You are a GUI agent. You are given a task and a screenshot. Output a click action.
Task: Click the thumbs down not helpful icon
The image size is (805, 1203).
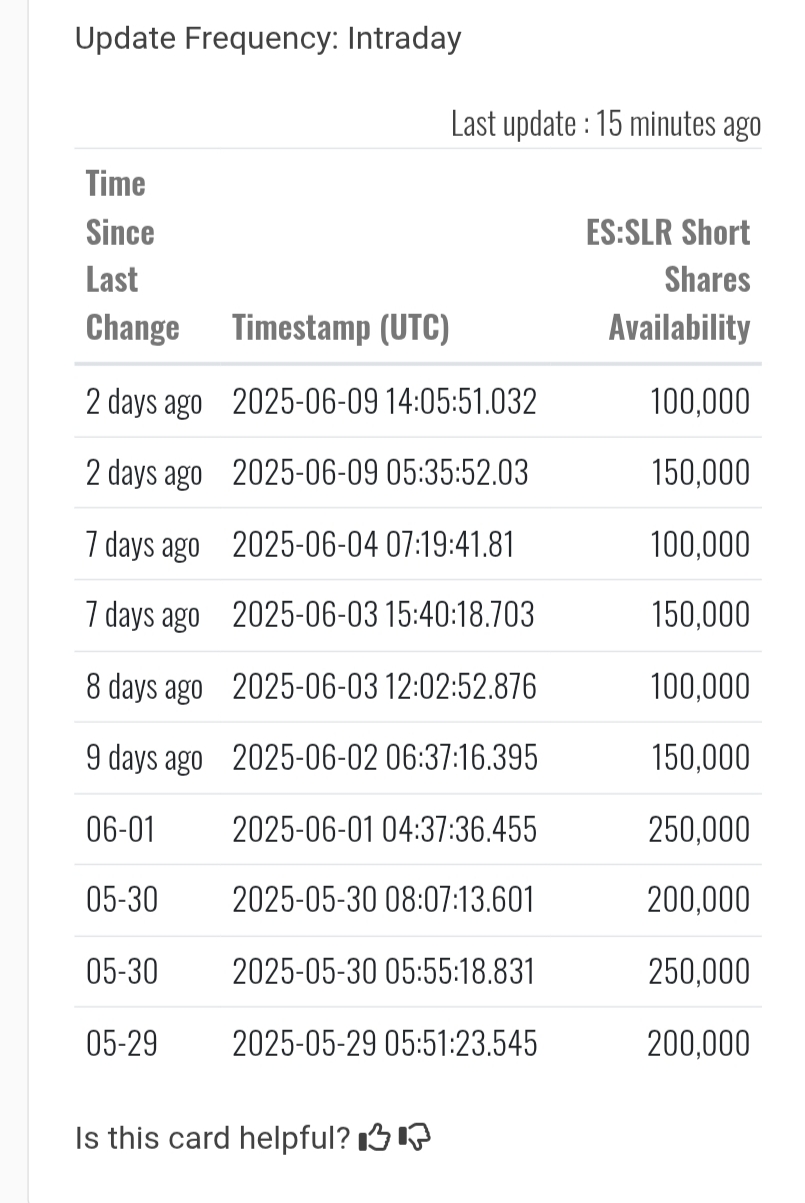click(415, 1137)
